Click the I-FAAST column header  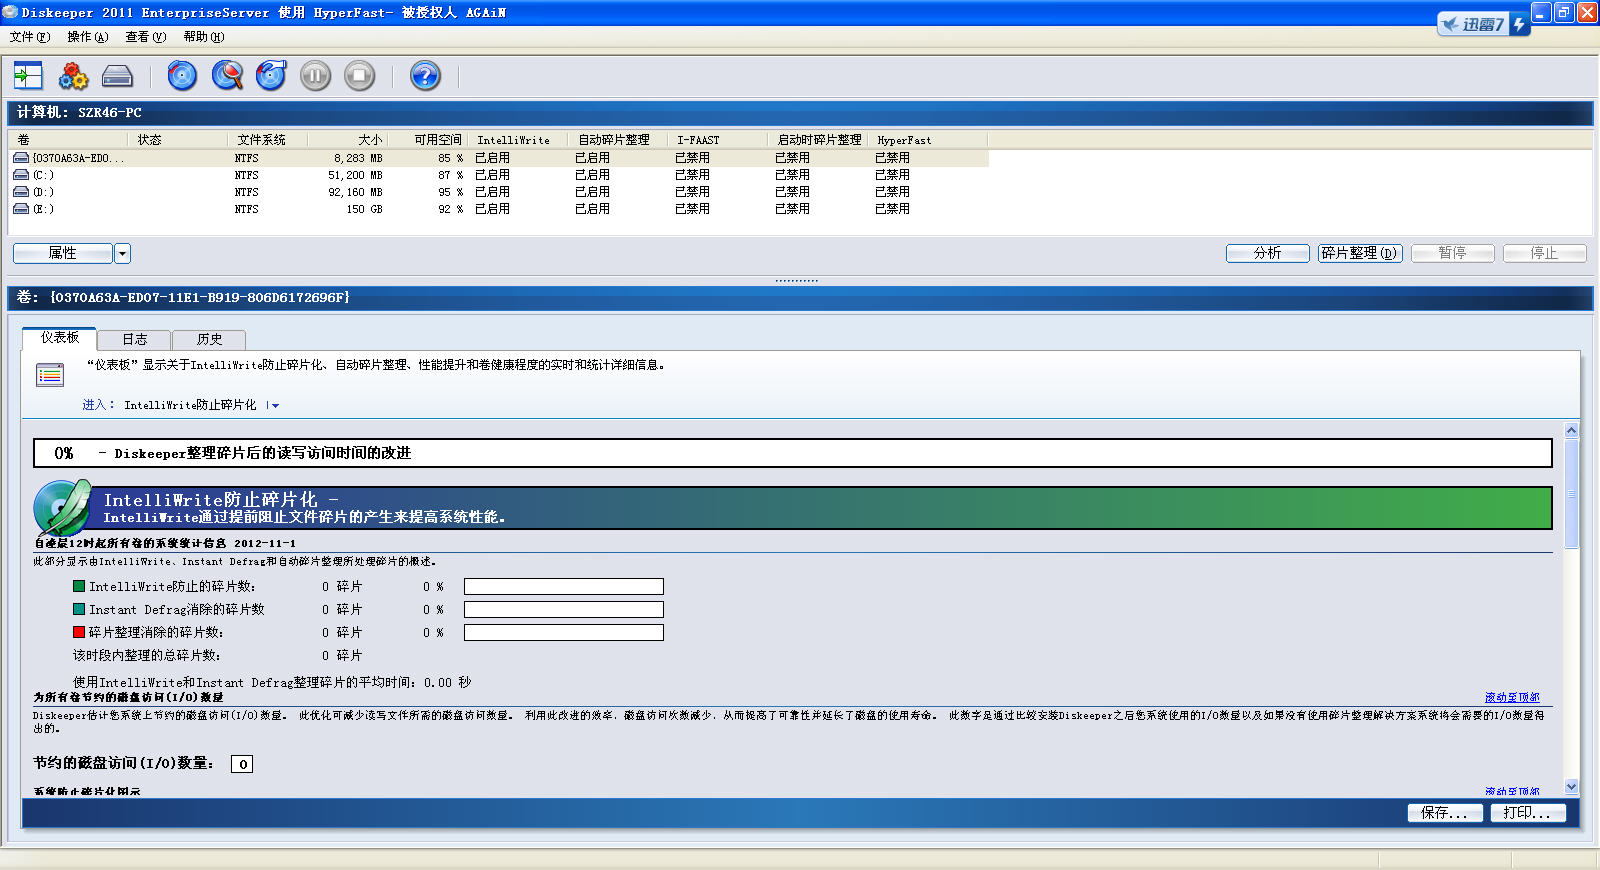click(x=718, y=140)
